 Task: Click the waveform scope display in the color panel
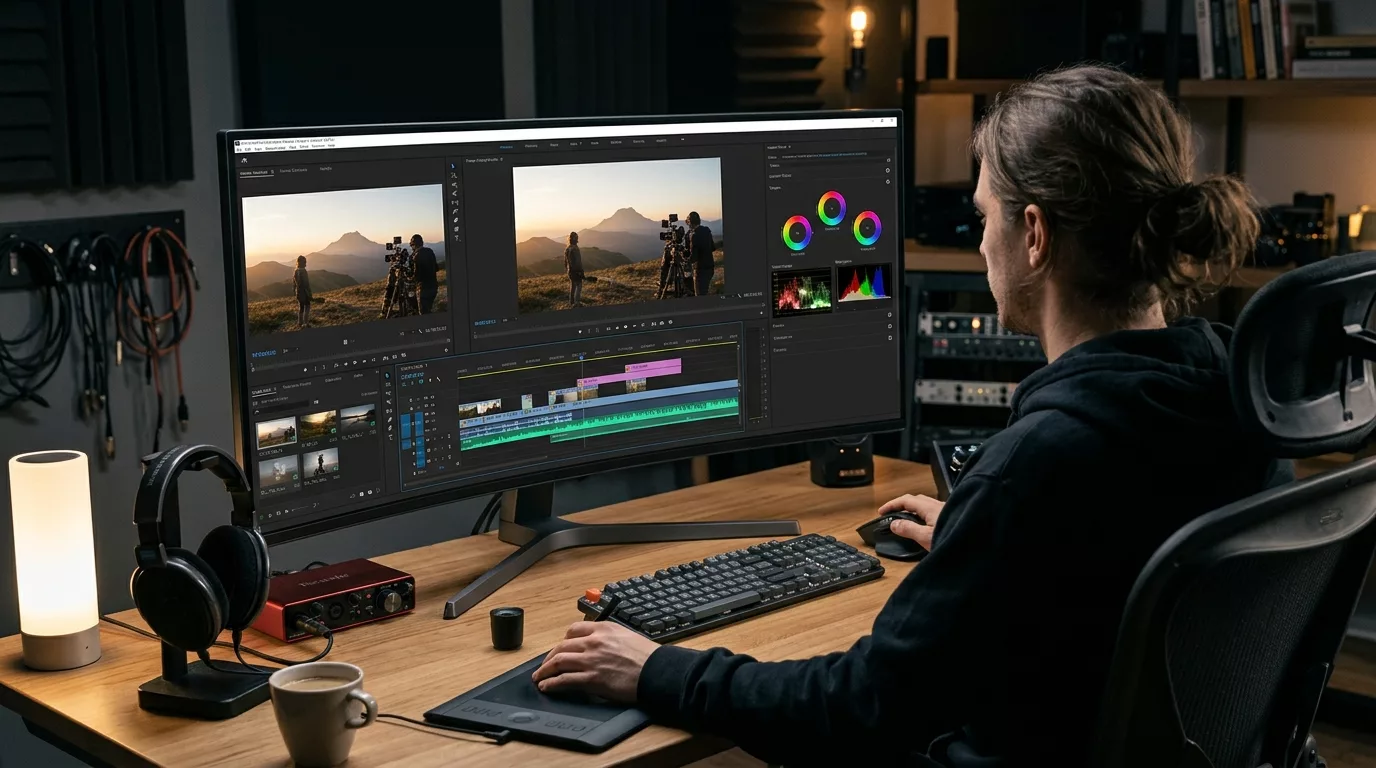point(801,292)
